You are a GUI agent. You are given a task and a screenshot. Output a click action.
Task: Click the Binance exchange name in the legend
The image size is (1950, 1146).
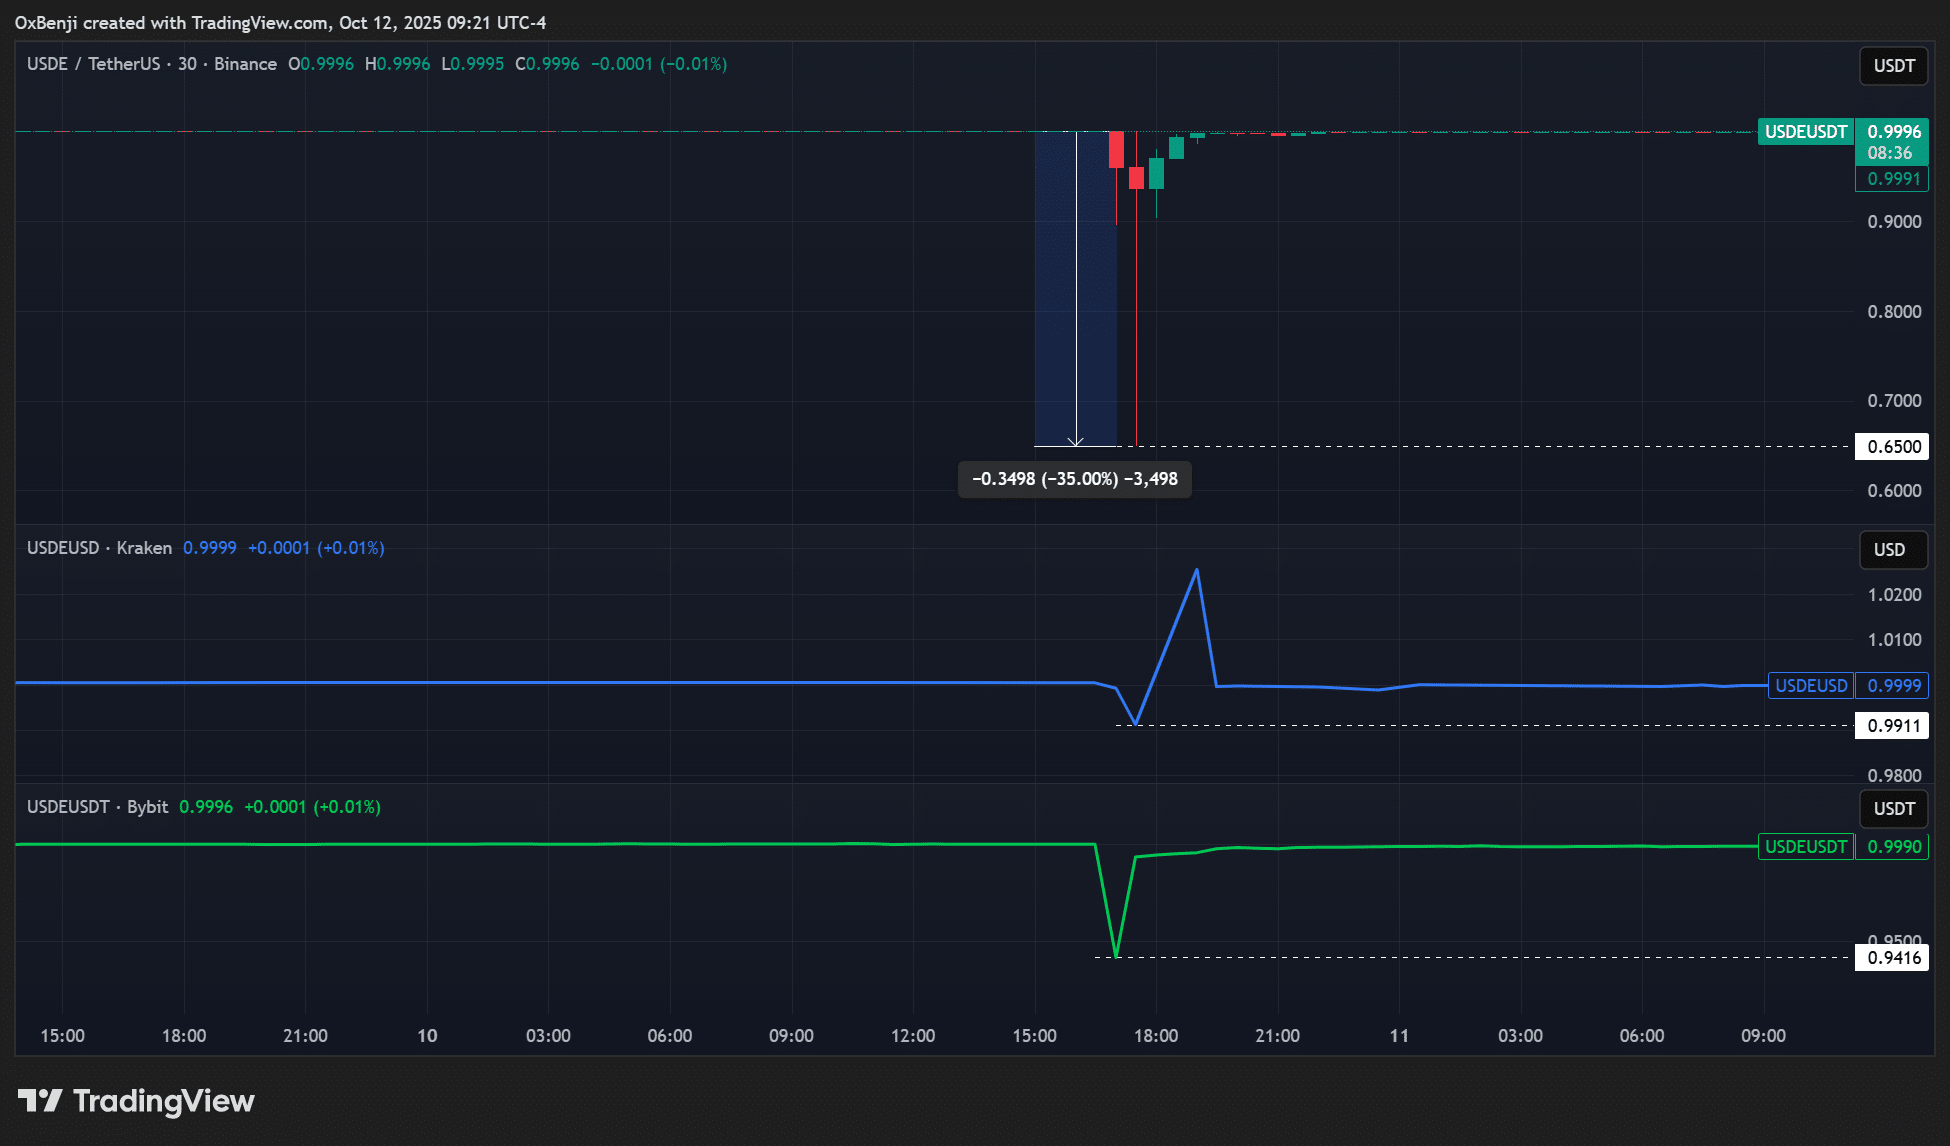point(245,63)
